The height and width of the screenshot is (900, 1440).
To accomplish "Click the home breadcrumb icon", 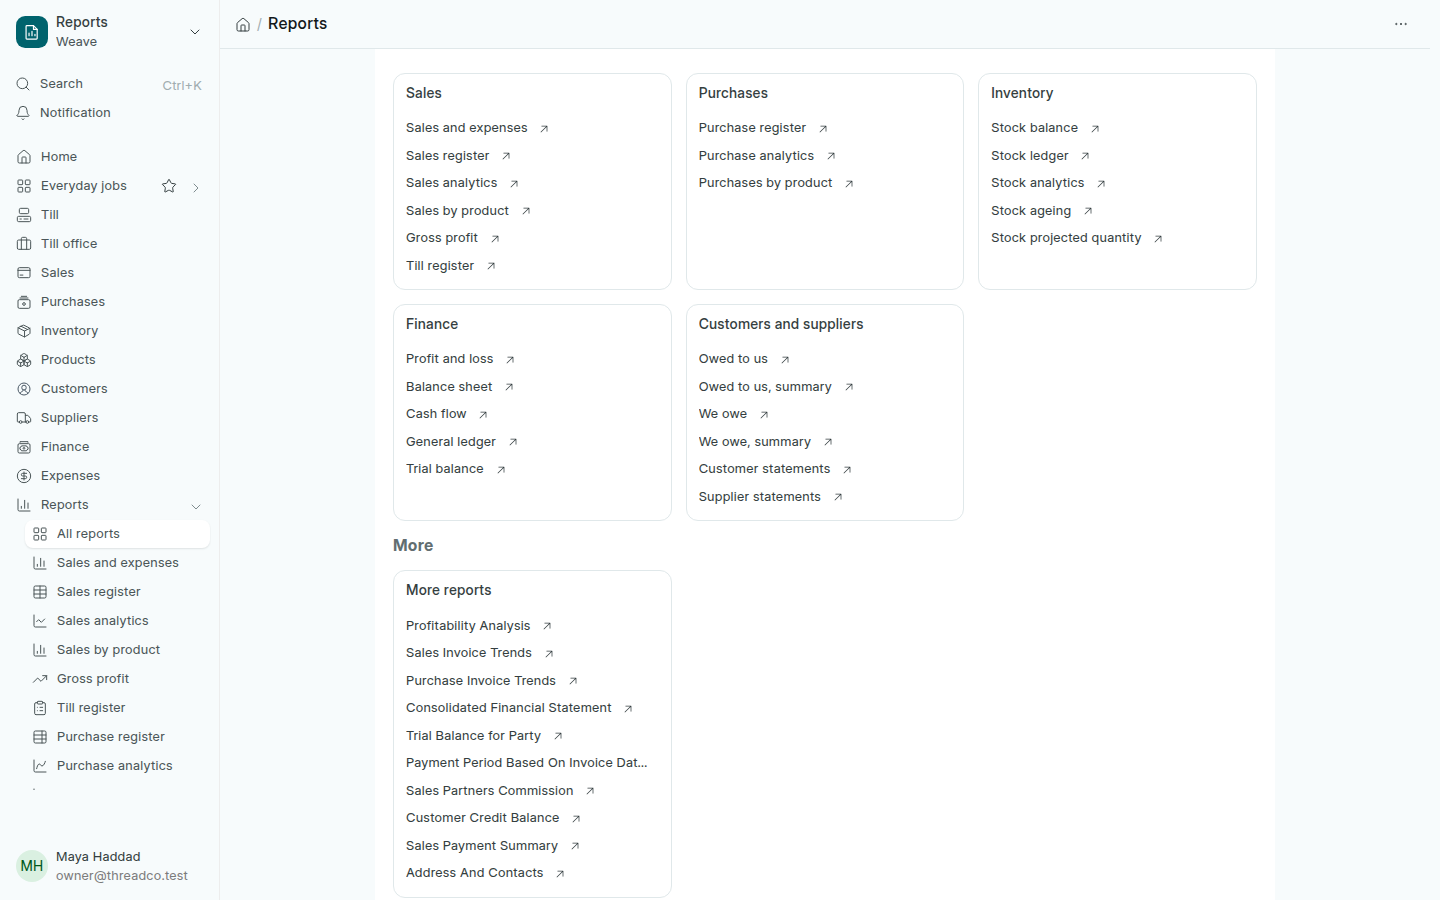I will coord(243,25).
